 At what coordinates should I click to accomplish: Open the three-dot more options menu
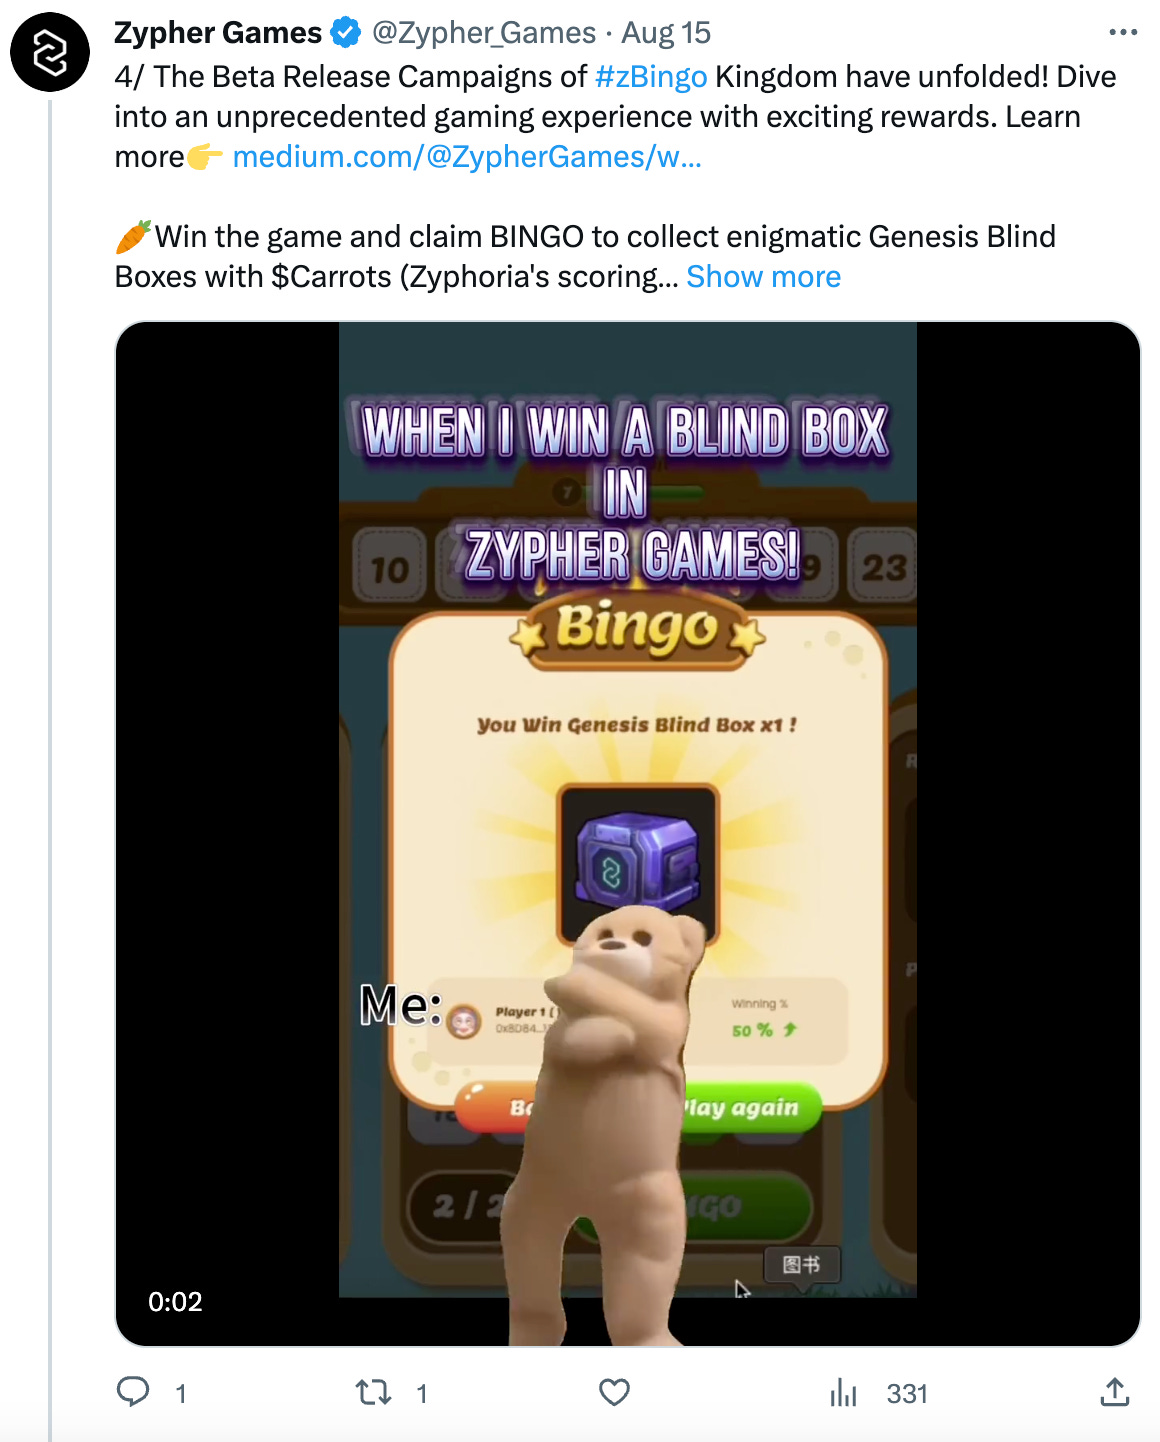pos(1123,33)
